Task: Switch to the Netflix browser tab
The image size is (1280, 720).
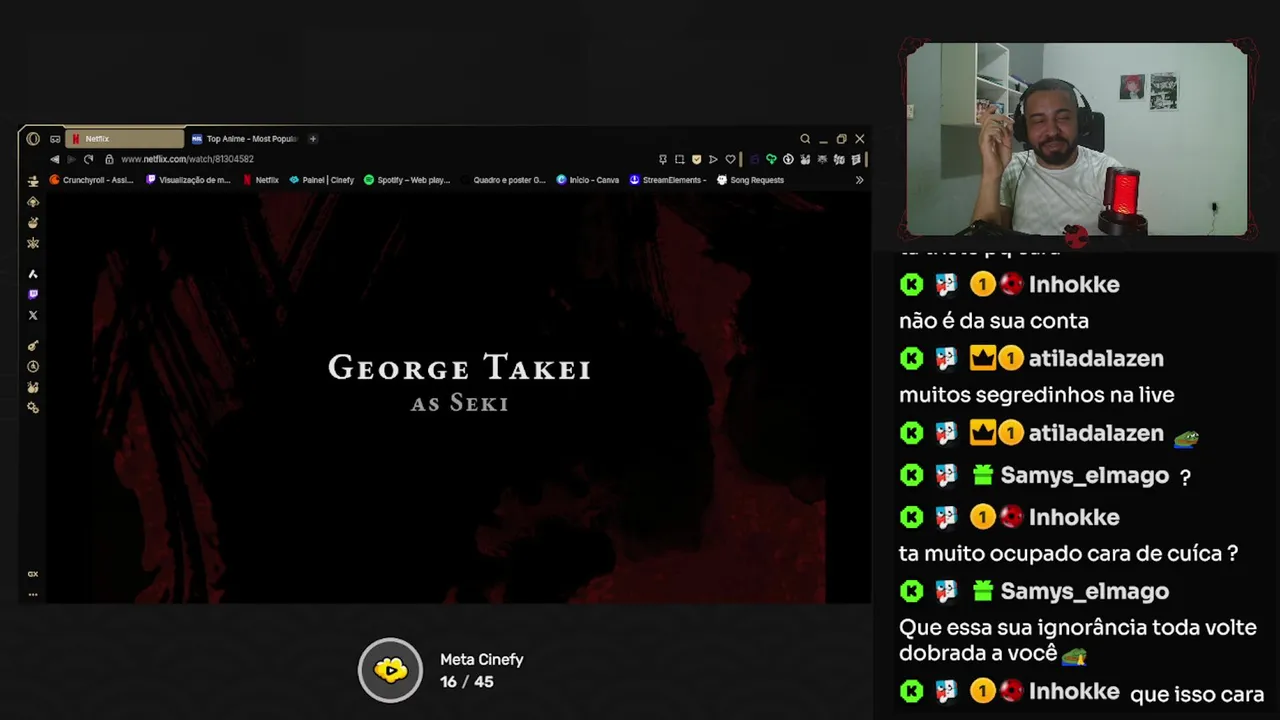Action: click(x=125, y=139)
